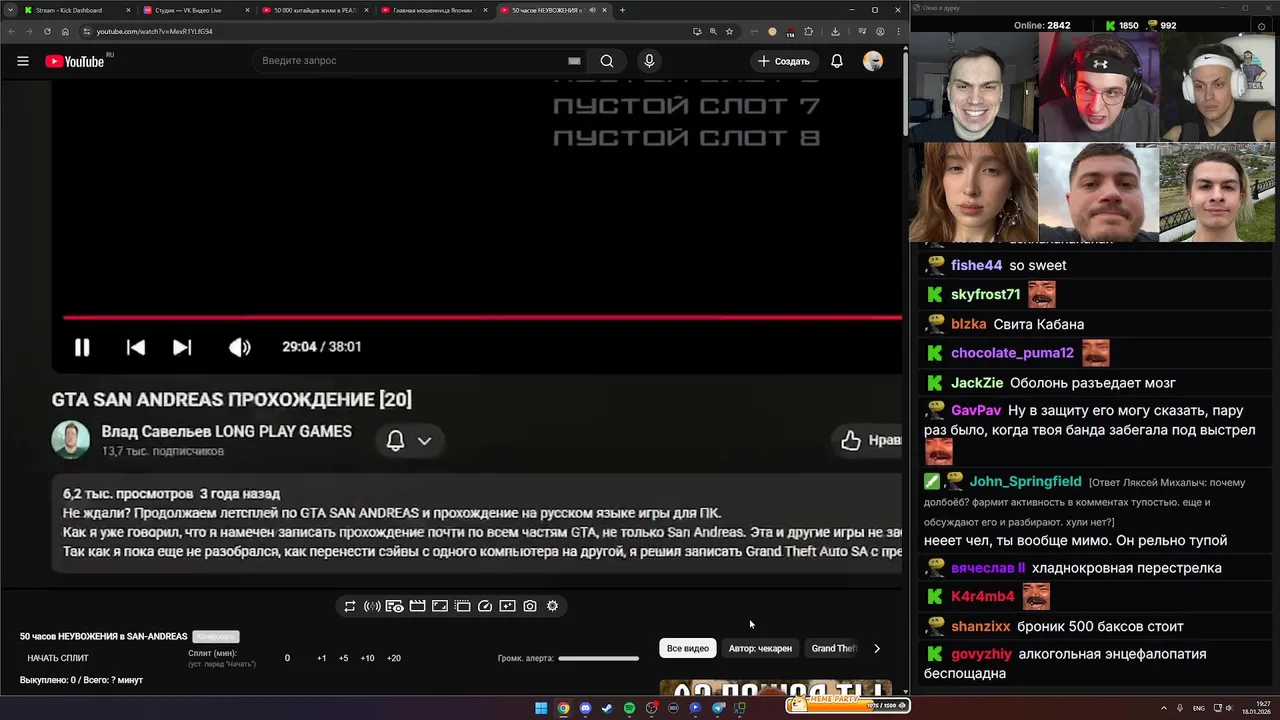The image size is (1280, 720).
Task: Click the browser home button
Action: (x=65, y=31)
